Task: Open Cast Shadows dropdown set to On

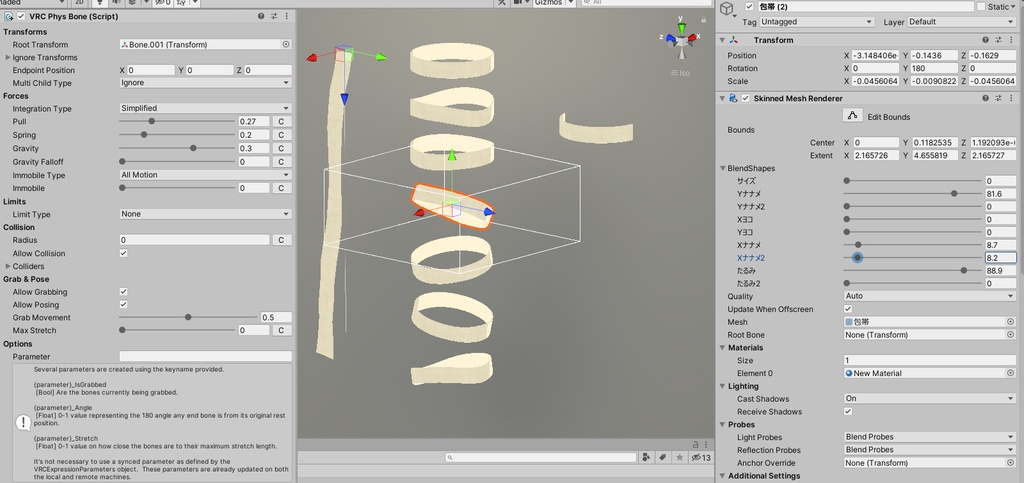Action: tap(929, 398)
